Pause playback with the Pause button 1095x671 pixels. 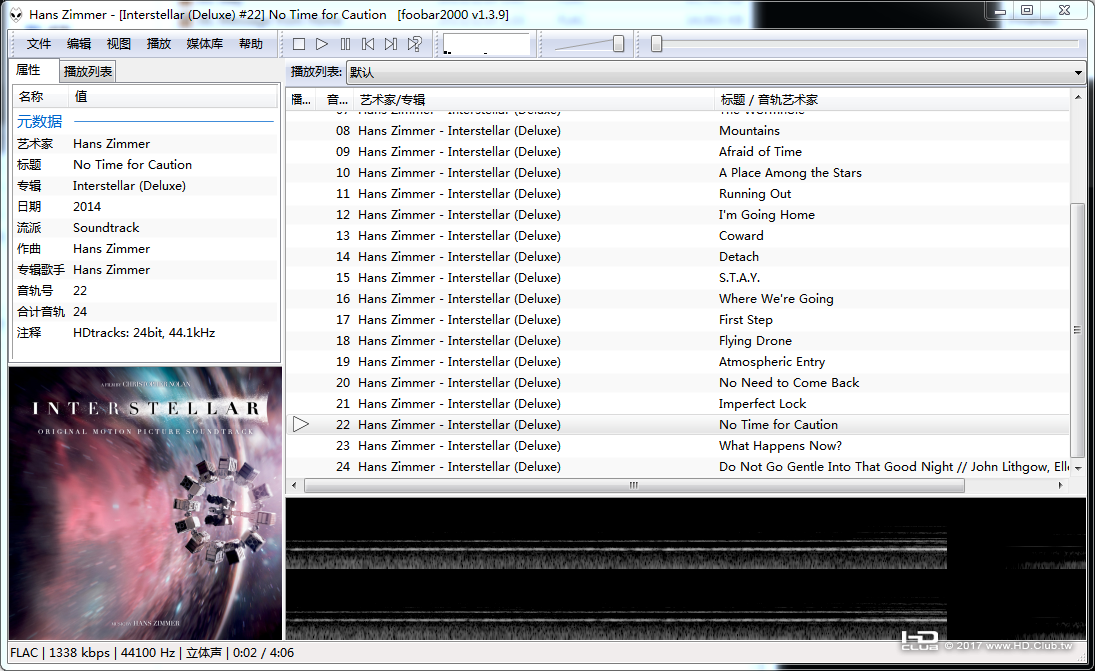345,44
